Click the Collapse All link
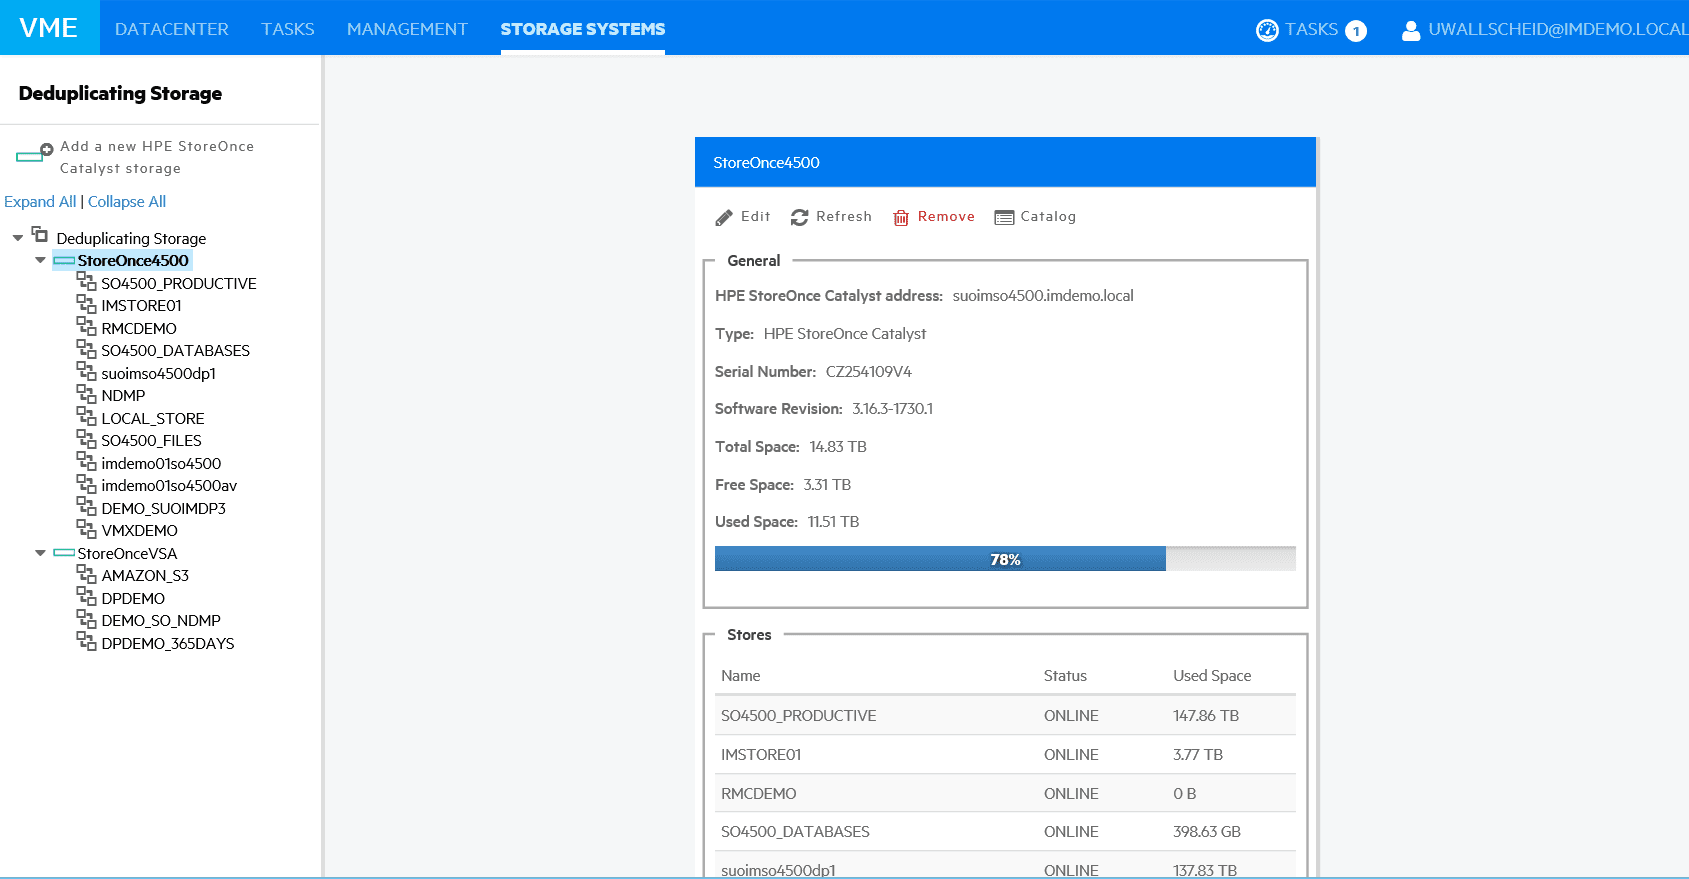Viewport: 1689px width, 879px height. [127, 201]
